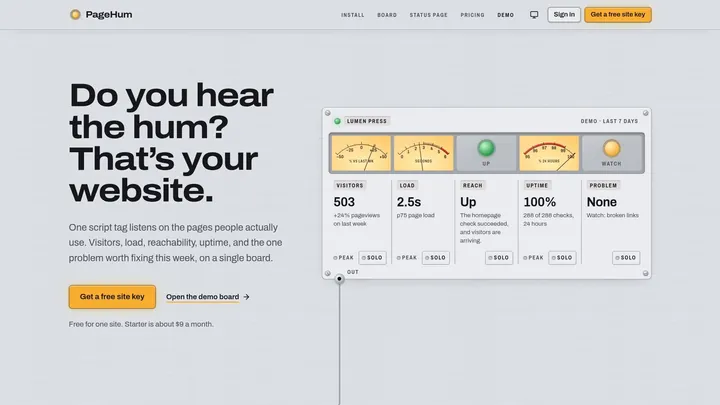The image size is (720, 405).
Task: Click 'p75 page load' text
Action: tap(416, 215)
